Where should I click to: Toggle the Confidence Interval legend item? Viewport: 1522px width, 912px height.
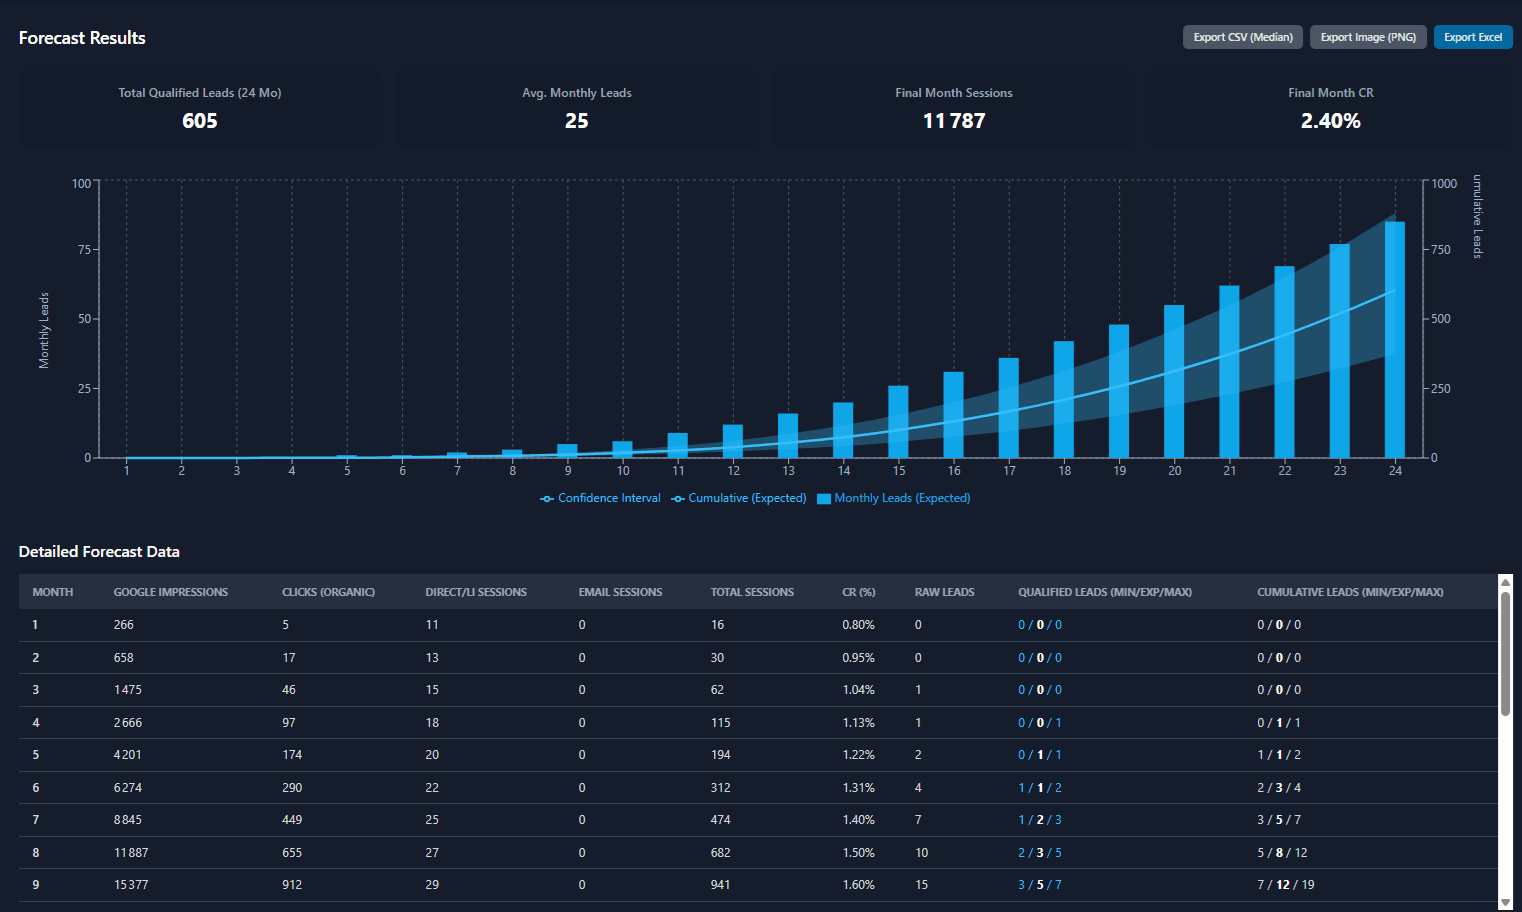point(600,498)
